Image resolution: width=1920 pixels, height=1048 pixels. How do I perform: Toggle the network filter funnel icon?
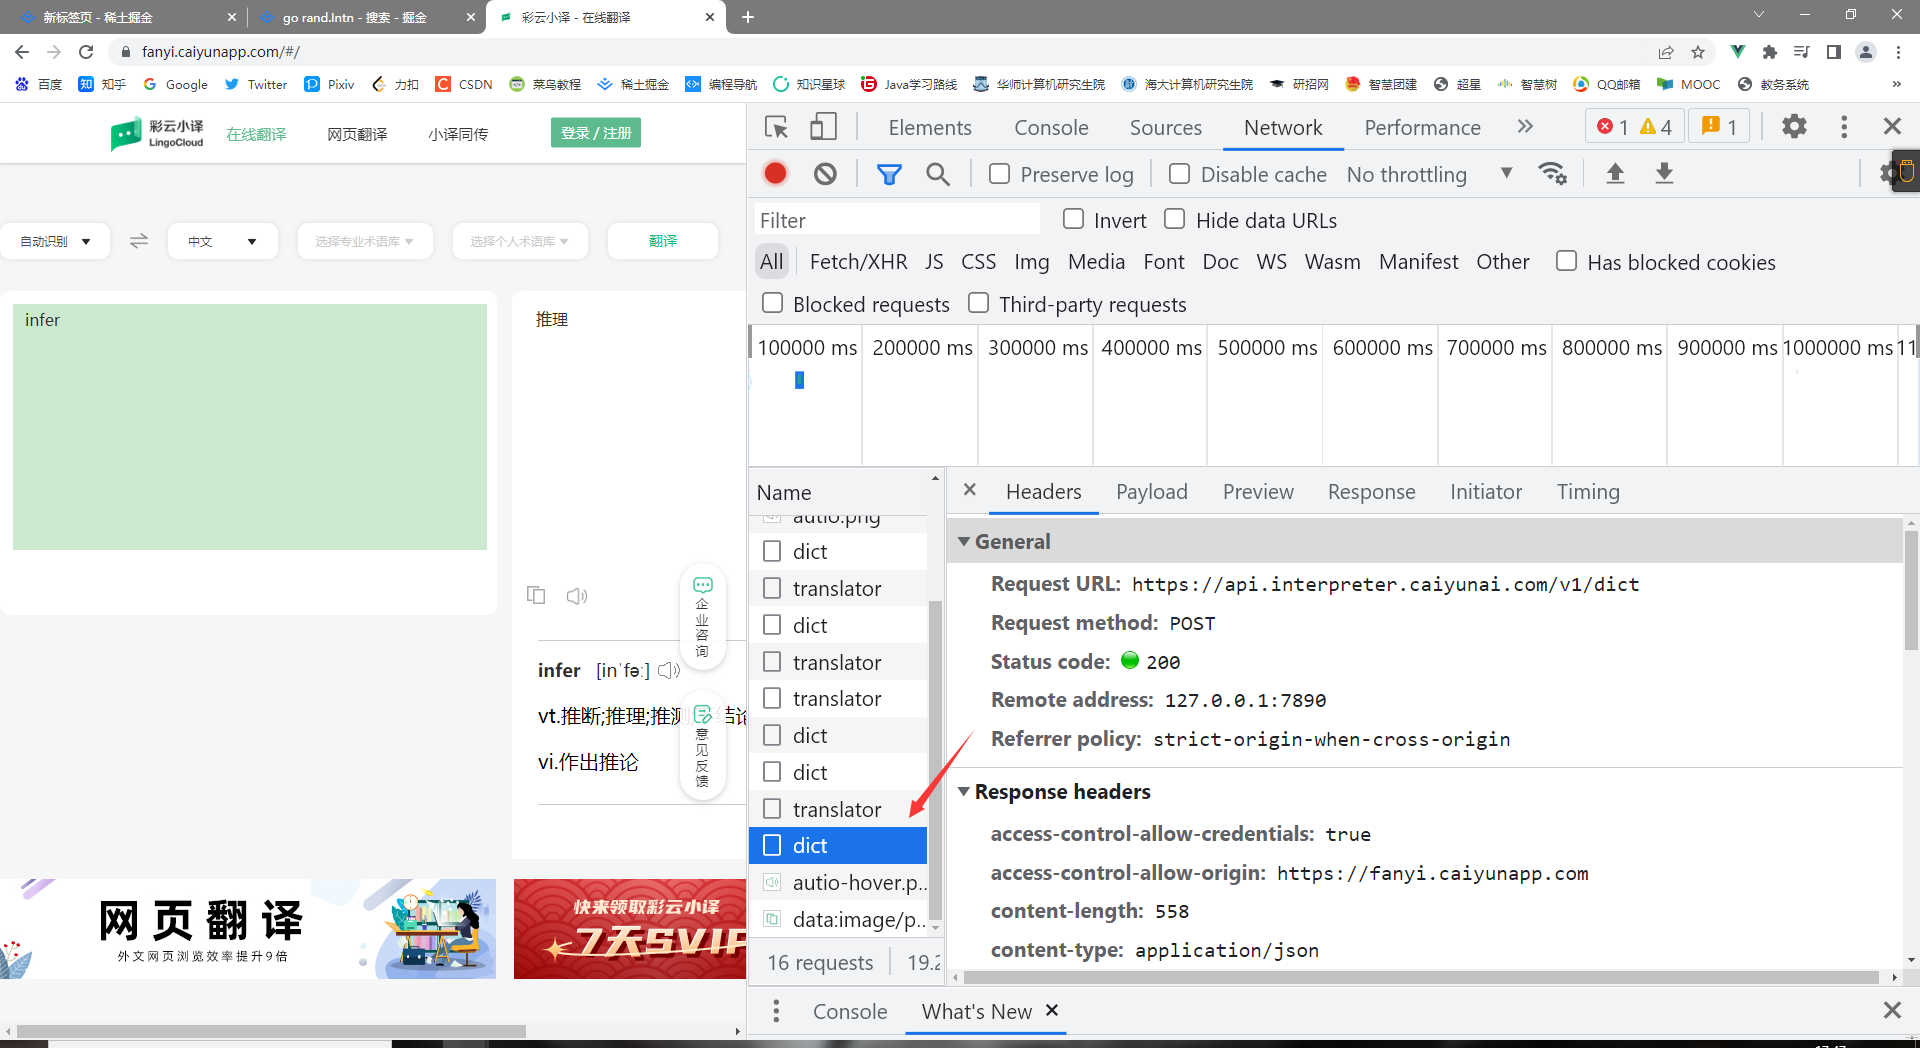click(888, 174)
